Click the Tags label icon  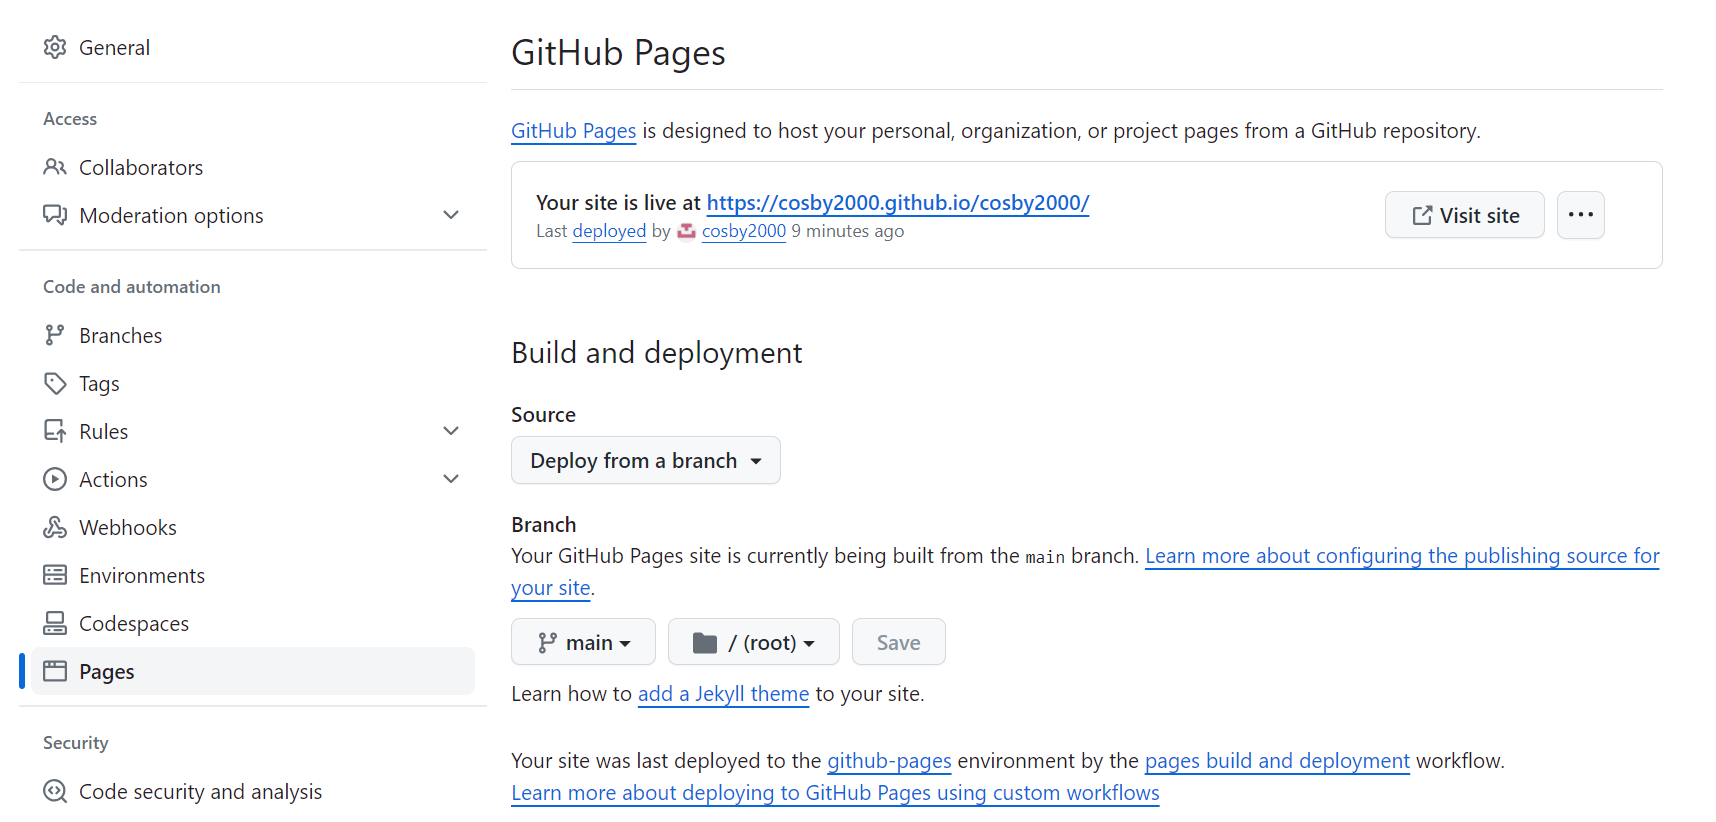(55, 383)
